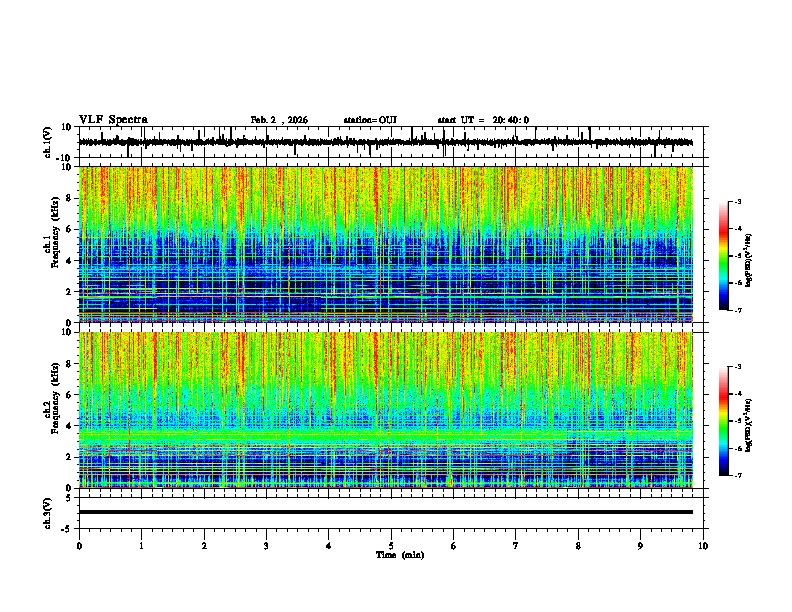The image size is (792, 612).
Task: Click inside the ch.1 spectrogram panel
Action: click(386, 244)
